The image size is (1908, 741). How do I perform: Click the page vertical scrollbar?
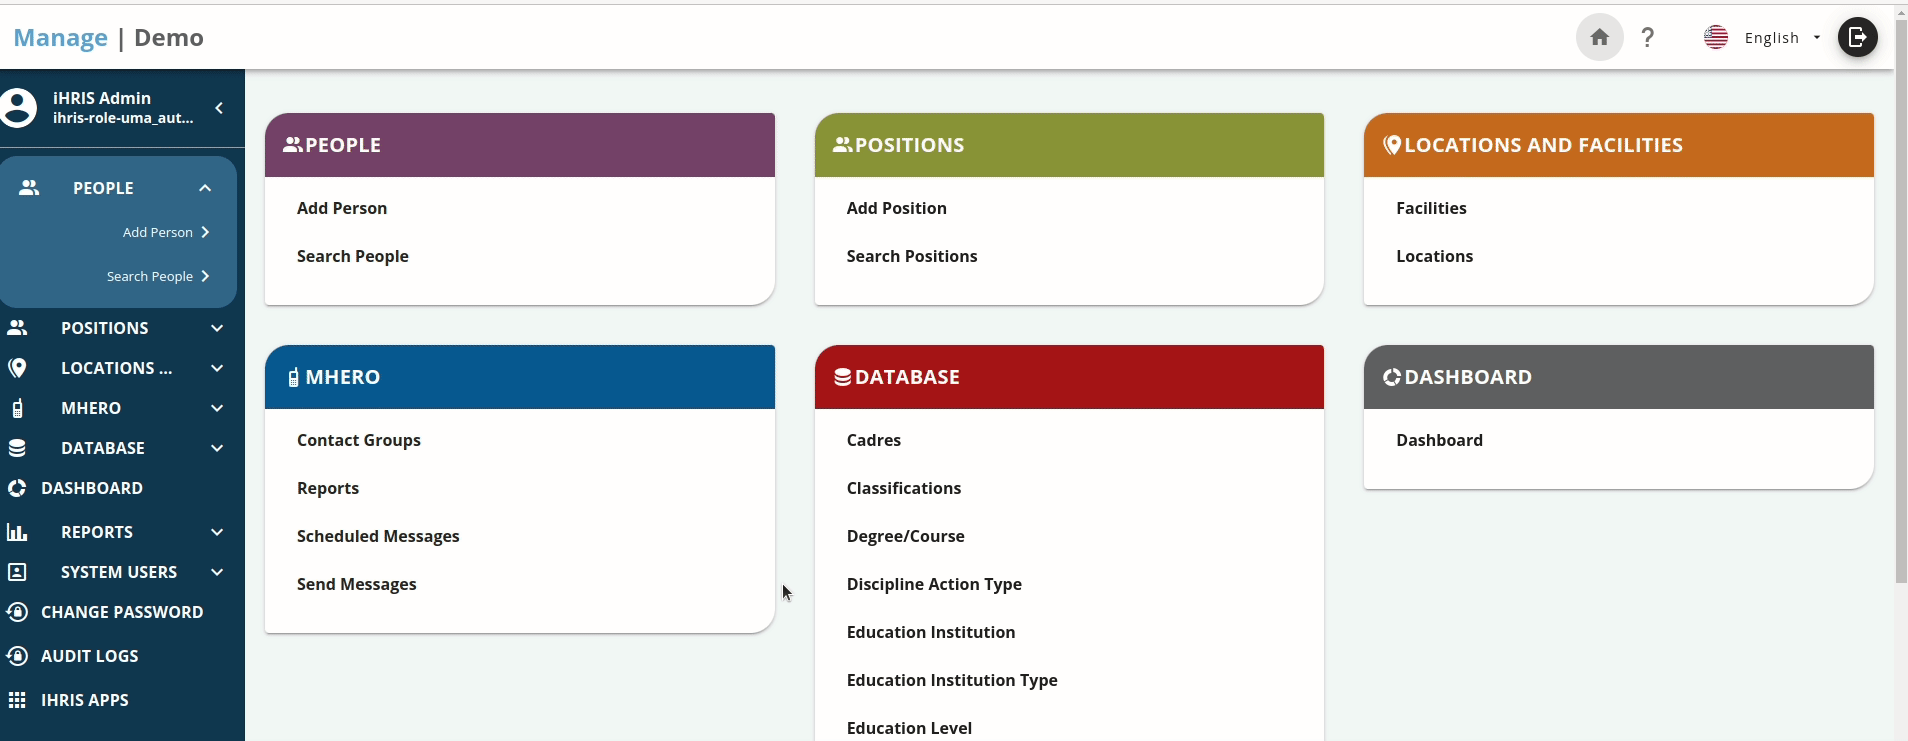tap(1901, 300)
